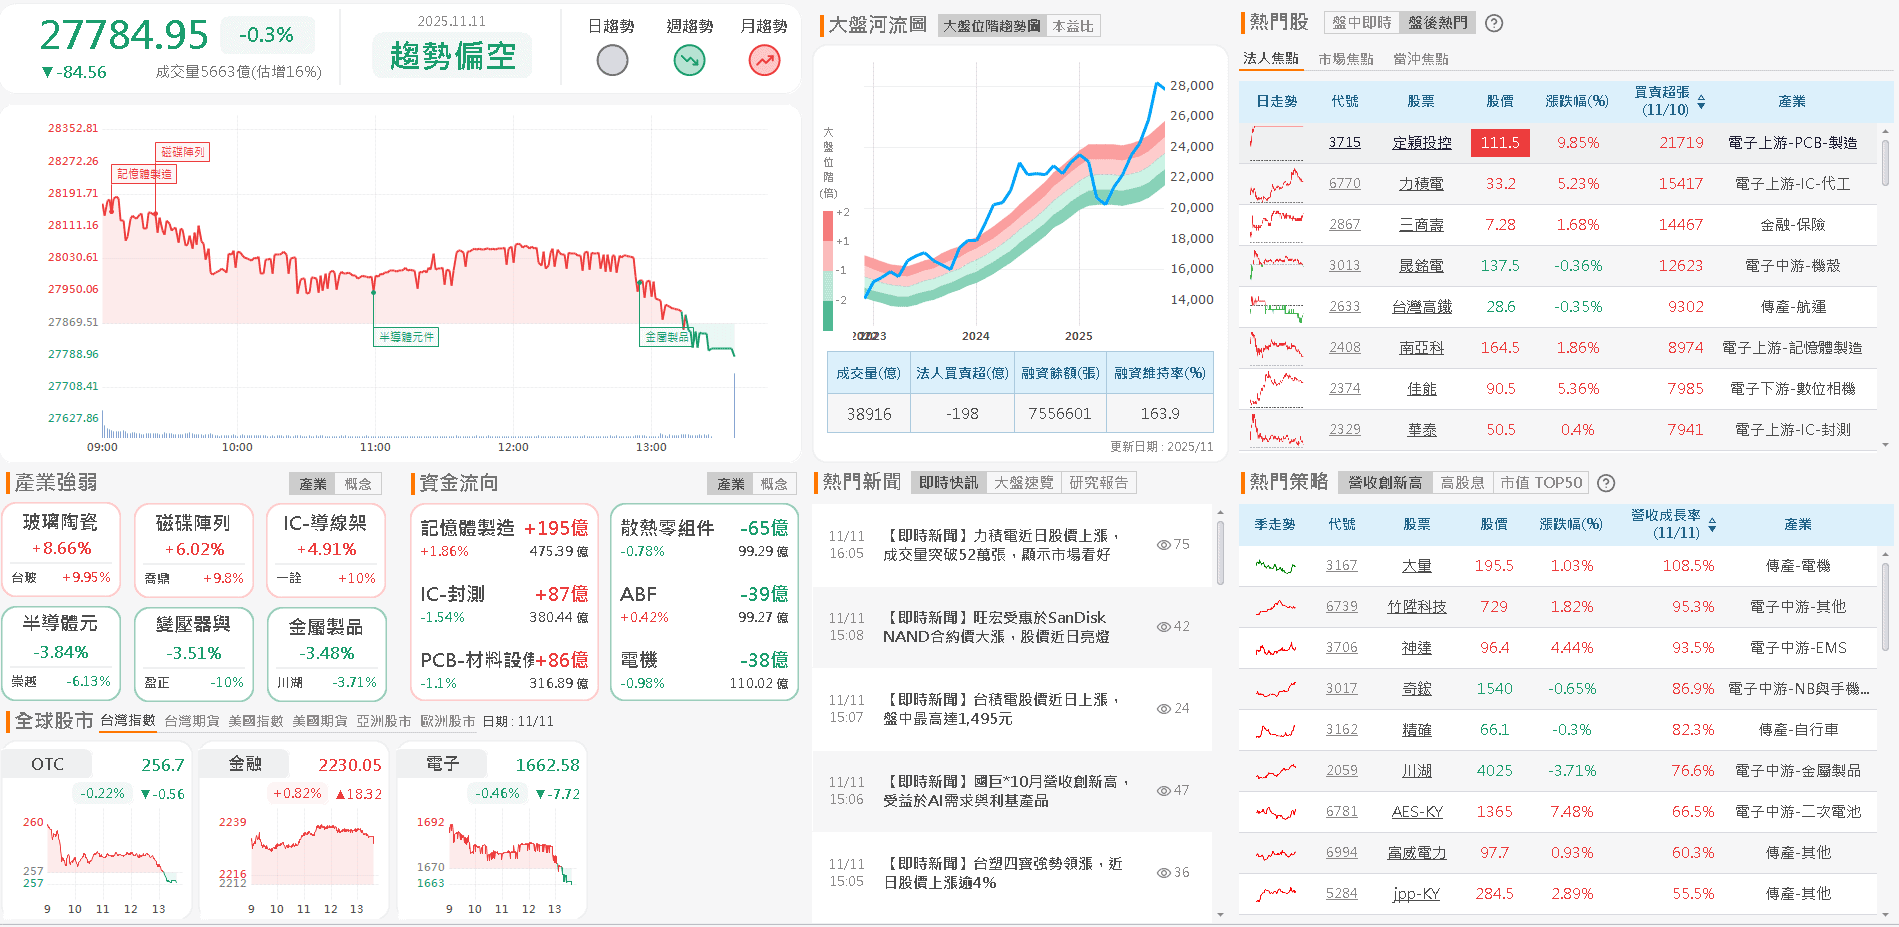Switch 產業強弱 panel to 概念 view
Viewport: 1899px width, 927px height.
click(359, 483)
